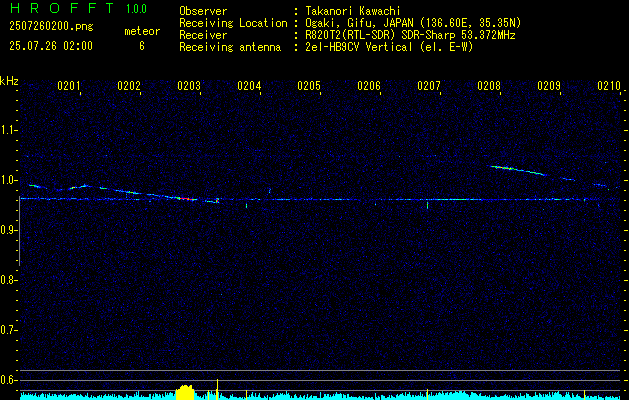629x400 pixels.
Task: Click the Receiver label
Action: [203, 35]
